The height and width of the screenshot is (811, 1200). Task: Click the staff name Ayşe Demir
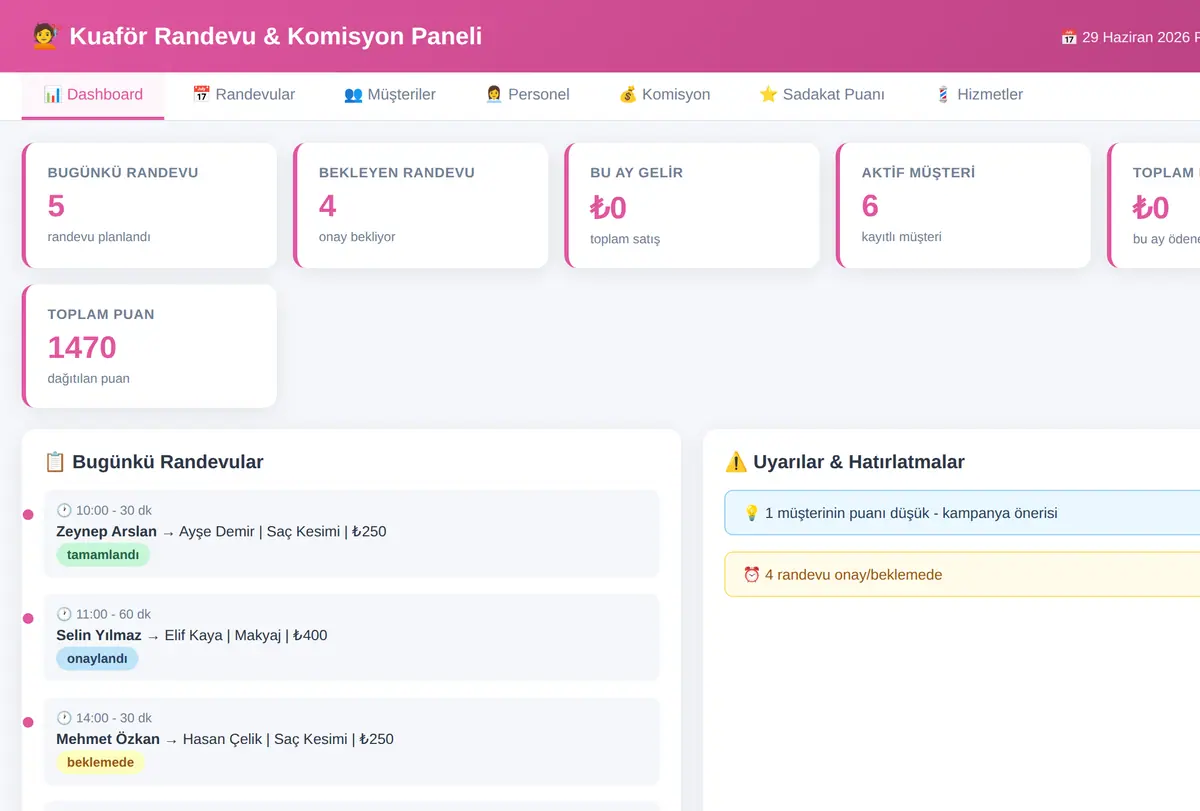[217, 531]
